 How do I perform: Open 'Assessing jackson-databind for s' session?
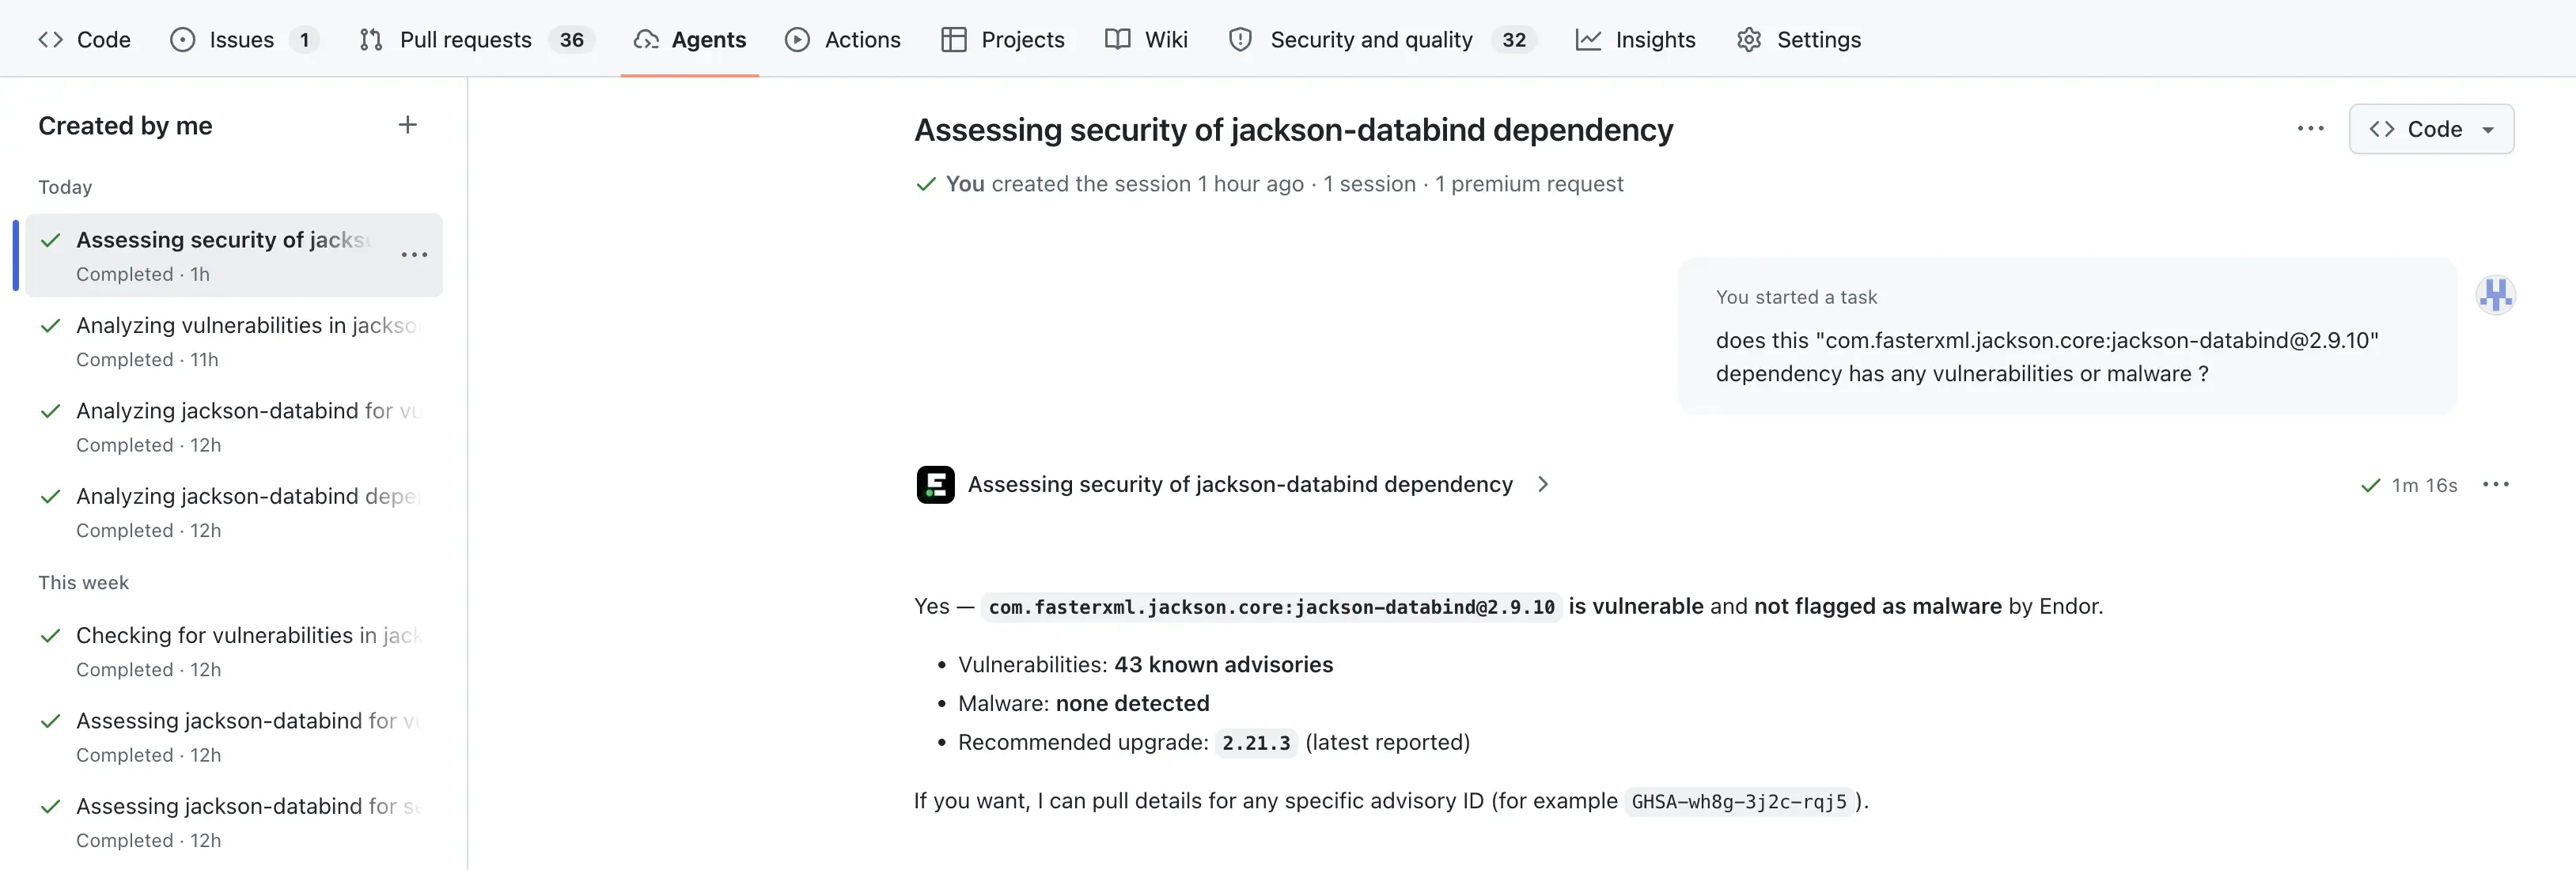click(234, 822)
